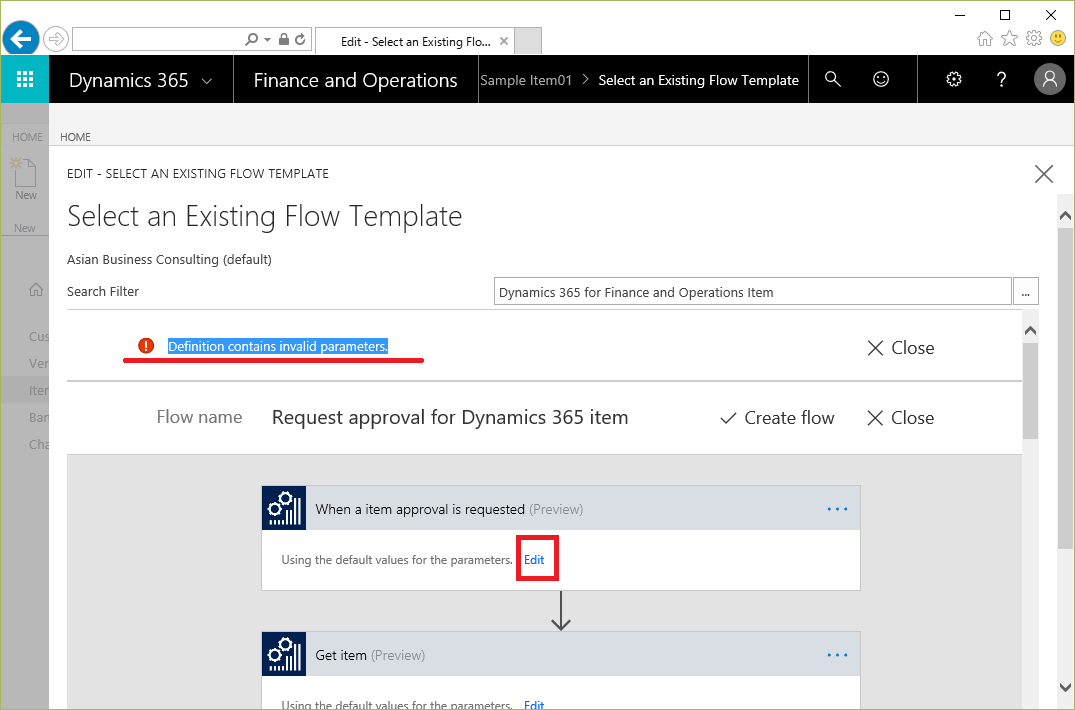Click the address bar refresh icon

[300, 40]
